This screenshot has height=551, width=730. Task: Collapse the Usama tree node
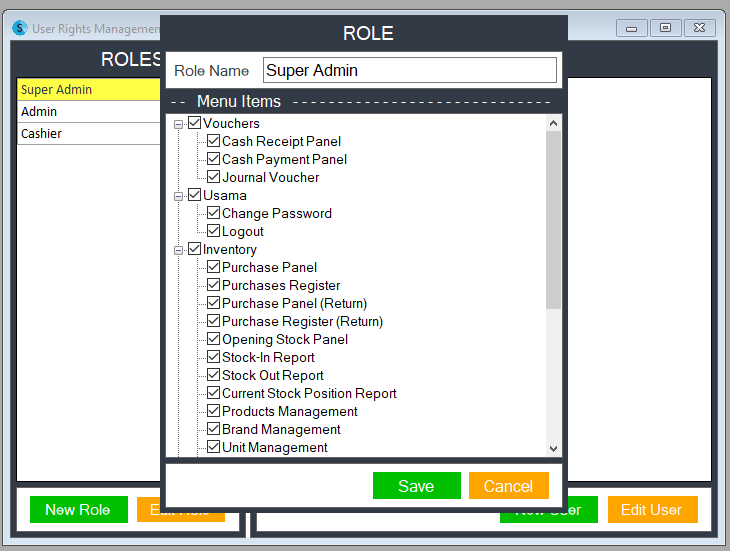(x=178, y=196)
